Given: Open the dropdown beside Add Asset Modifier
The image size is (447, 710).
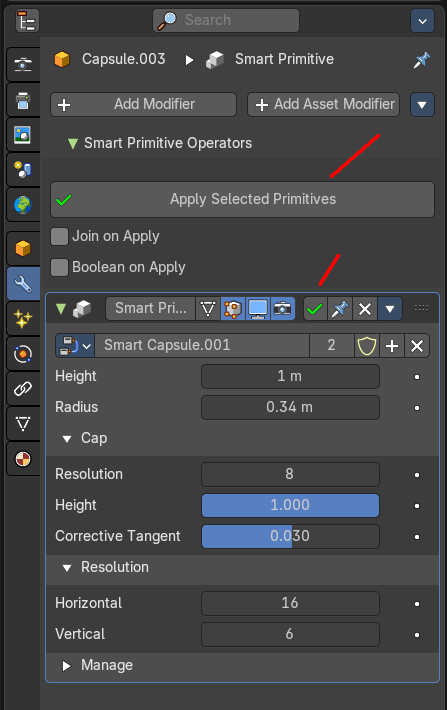Looking at the screenshot, I should (x=422, y=105).
